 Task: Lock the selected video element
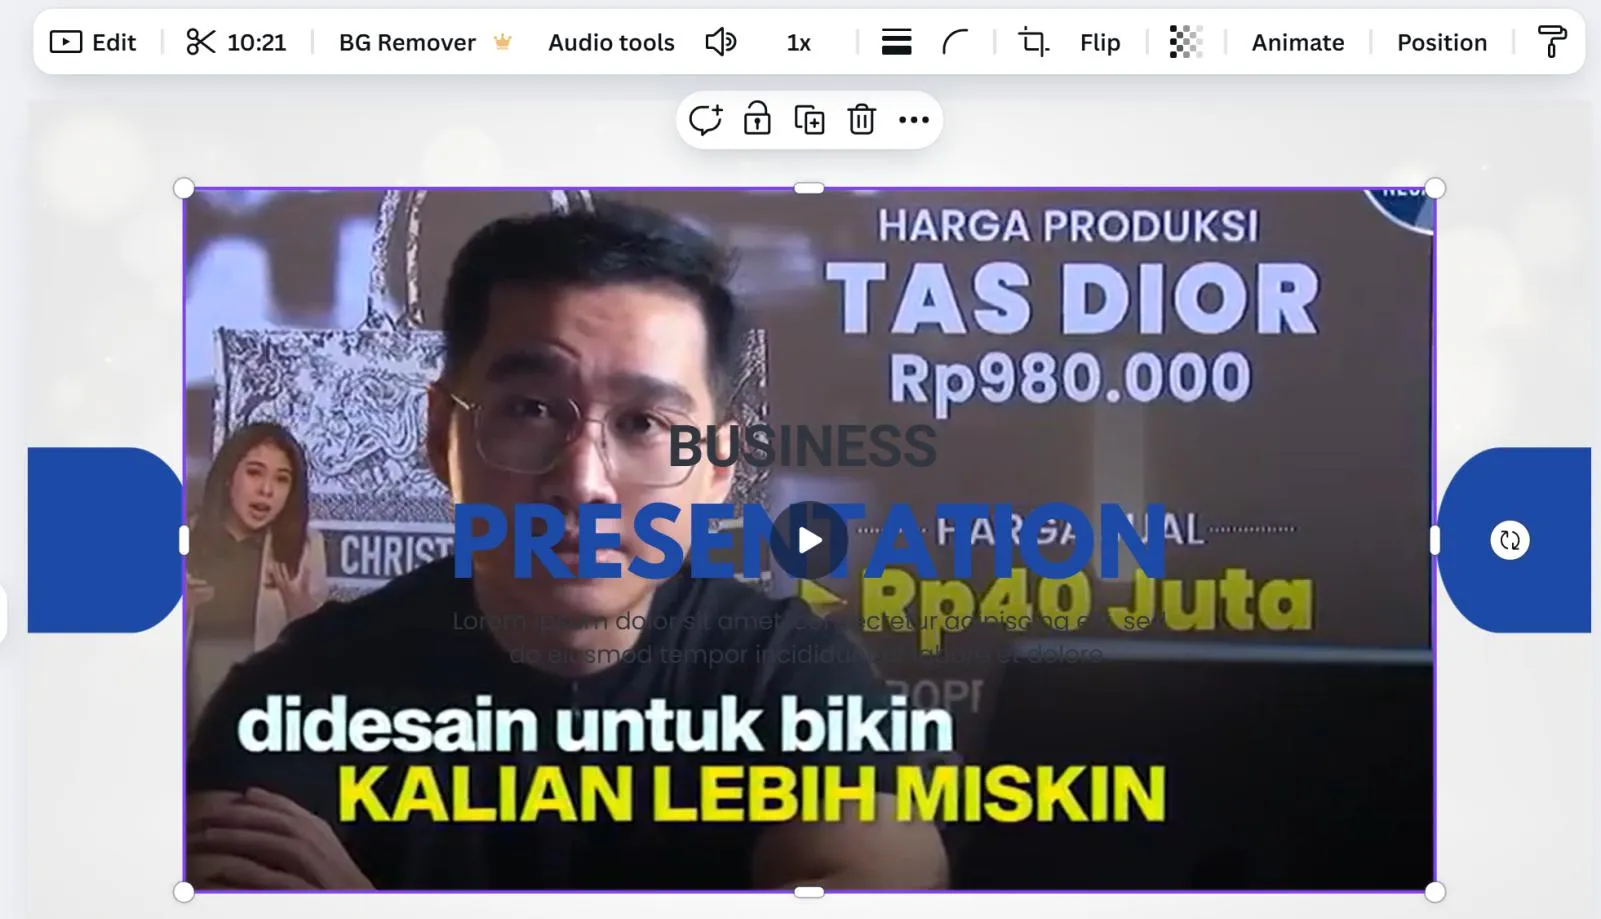(x=758, y=119)
